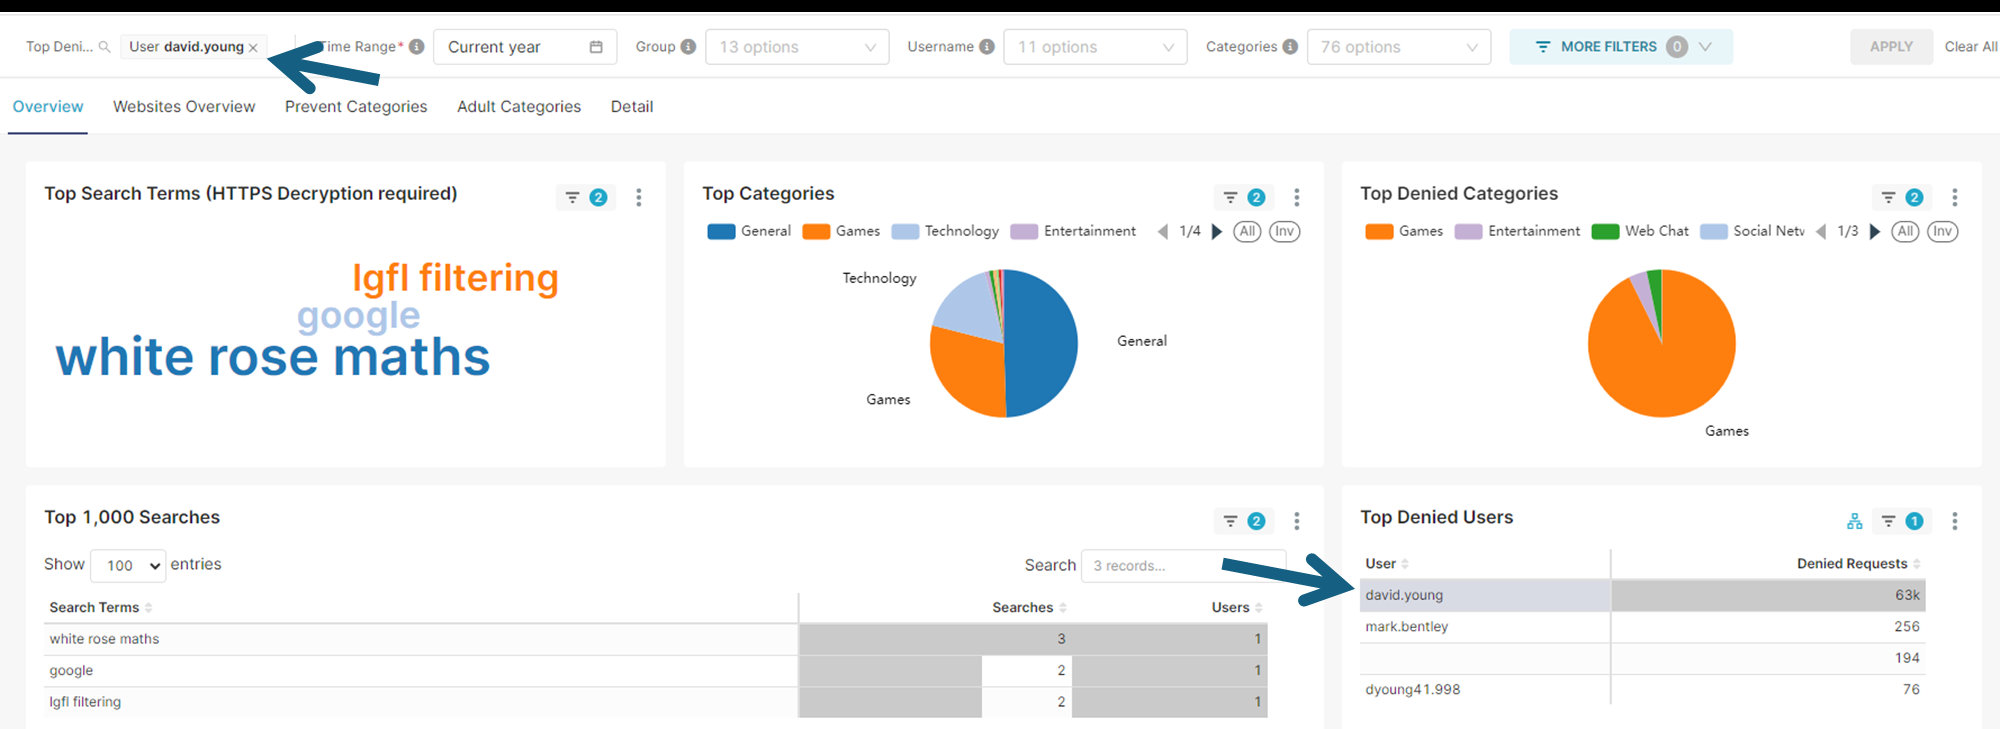Remove the david.young user filter chip
Screen dimensions: 2000x729
(253, 48)
